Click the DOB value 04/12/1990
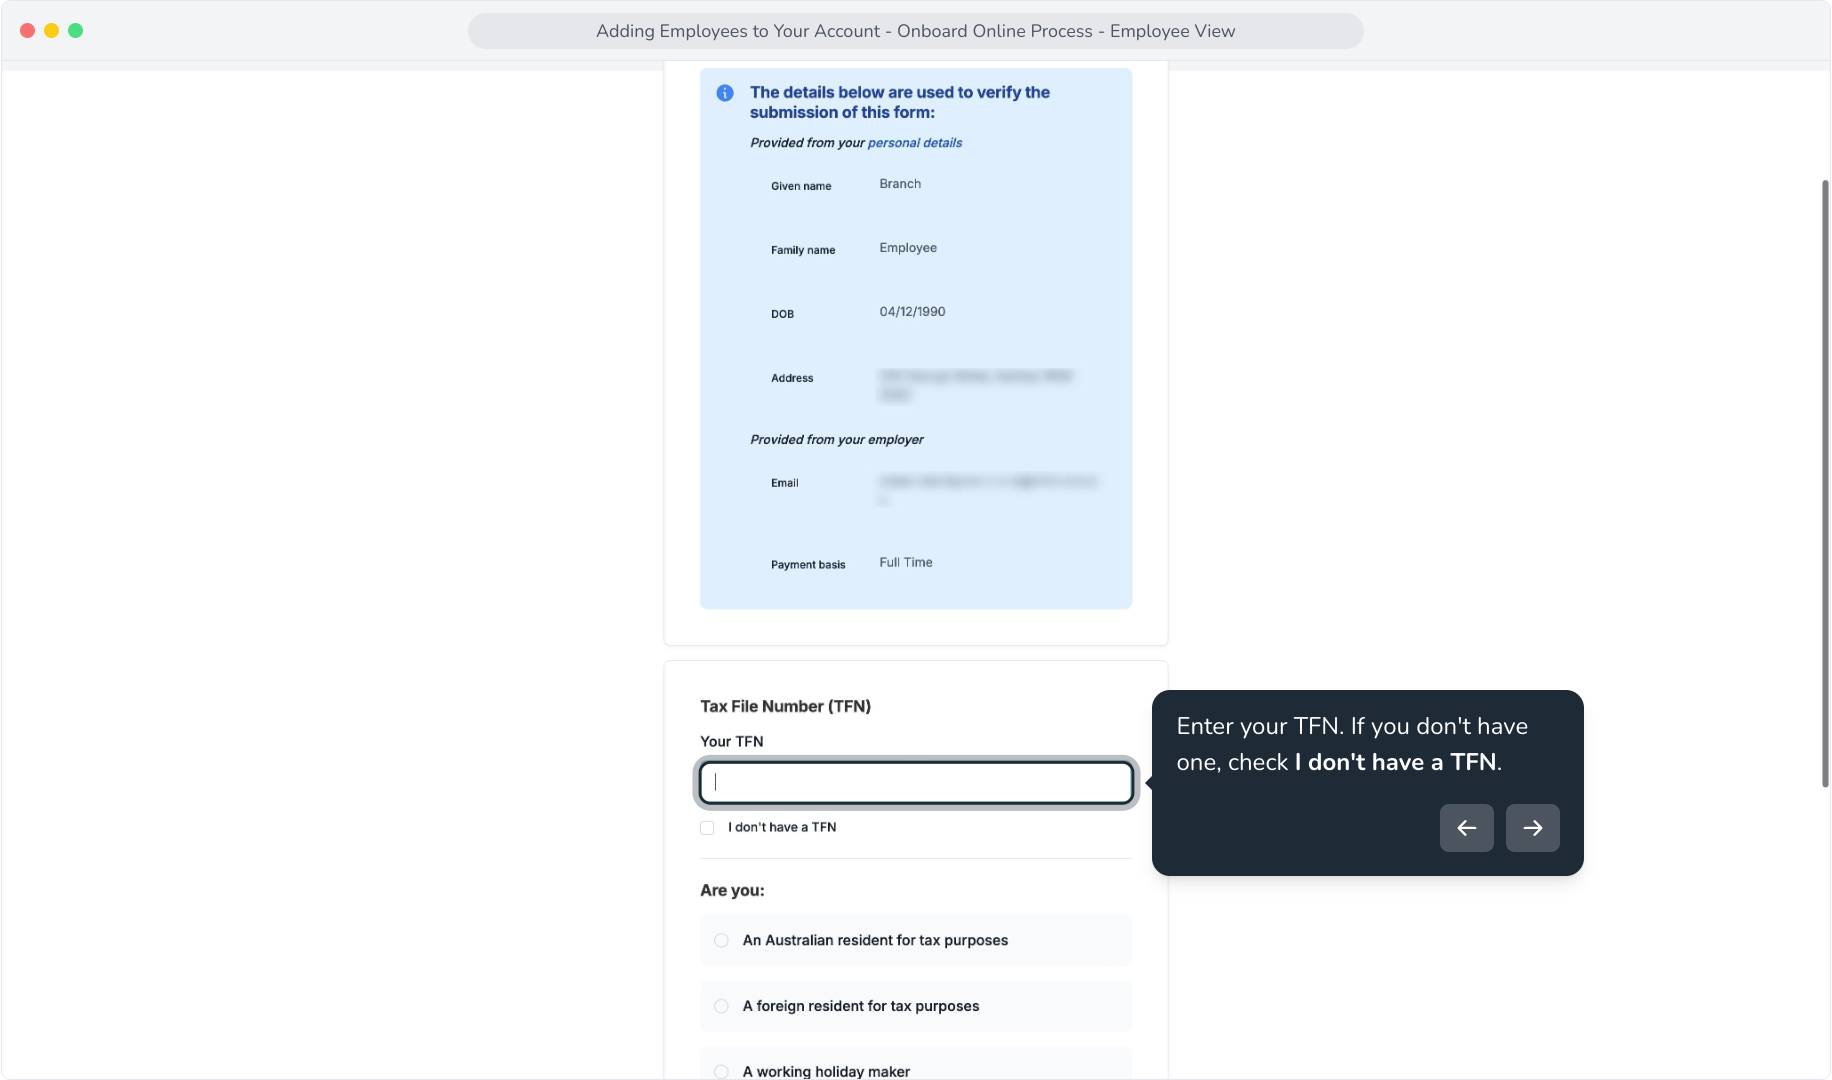 912,312
